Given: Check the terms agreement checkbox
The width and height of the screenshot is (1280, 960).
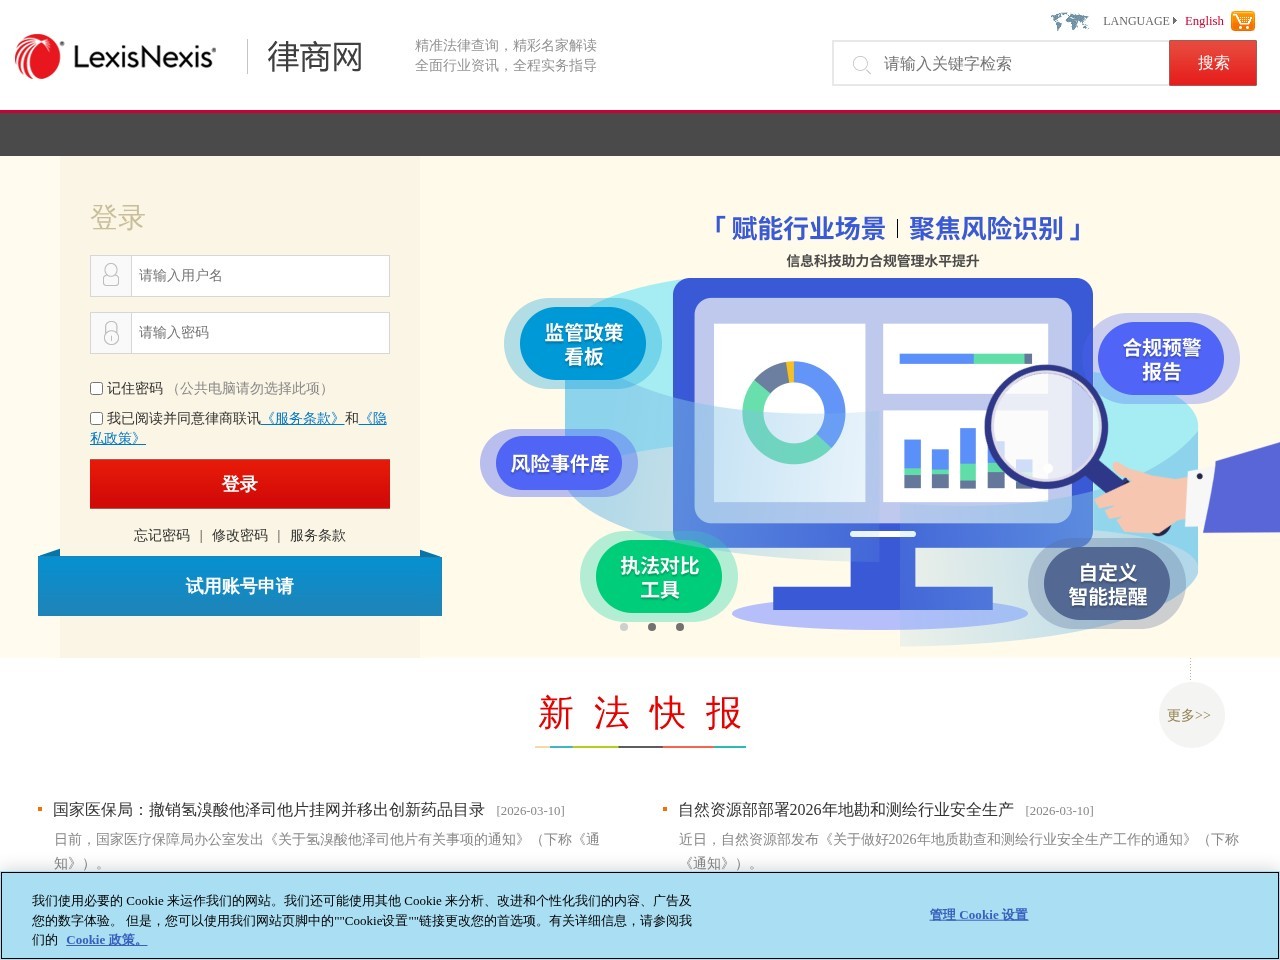Looking at the screenshot, I should (x=96, y=417).
